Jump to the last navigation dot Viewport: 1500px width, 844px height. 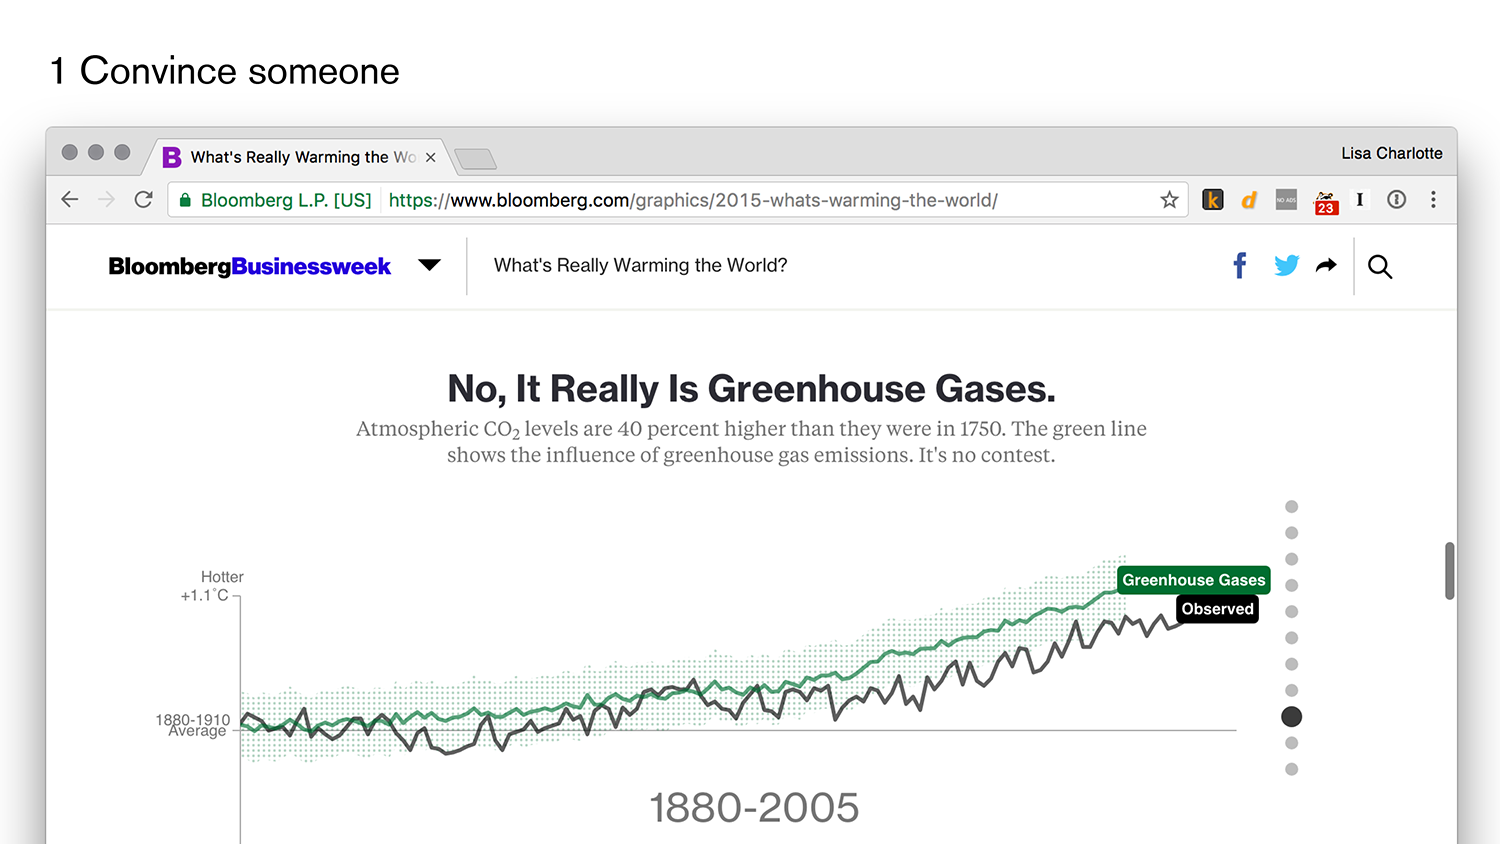click(1292, 769)
